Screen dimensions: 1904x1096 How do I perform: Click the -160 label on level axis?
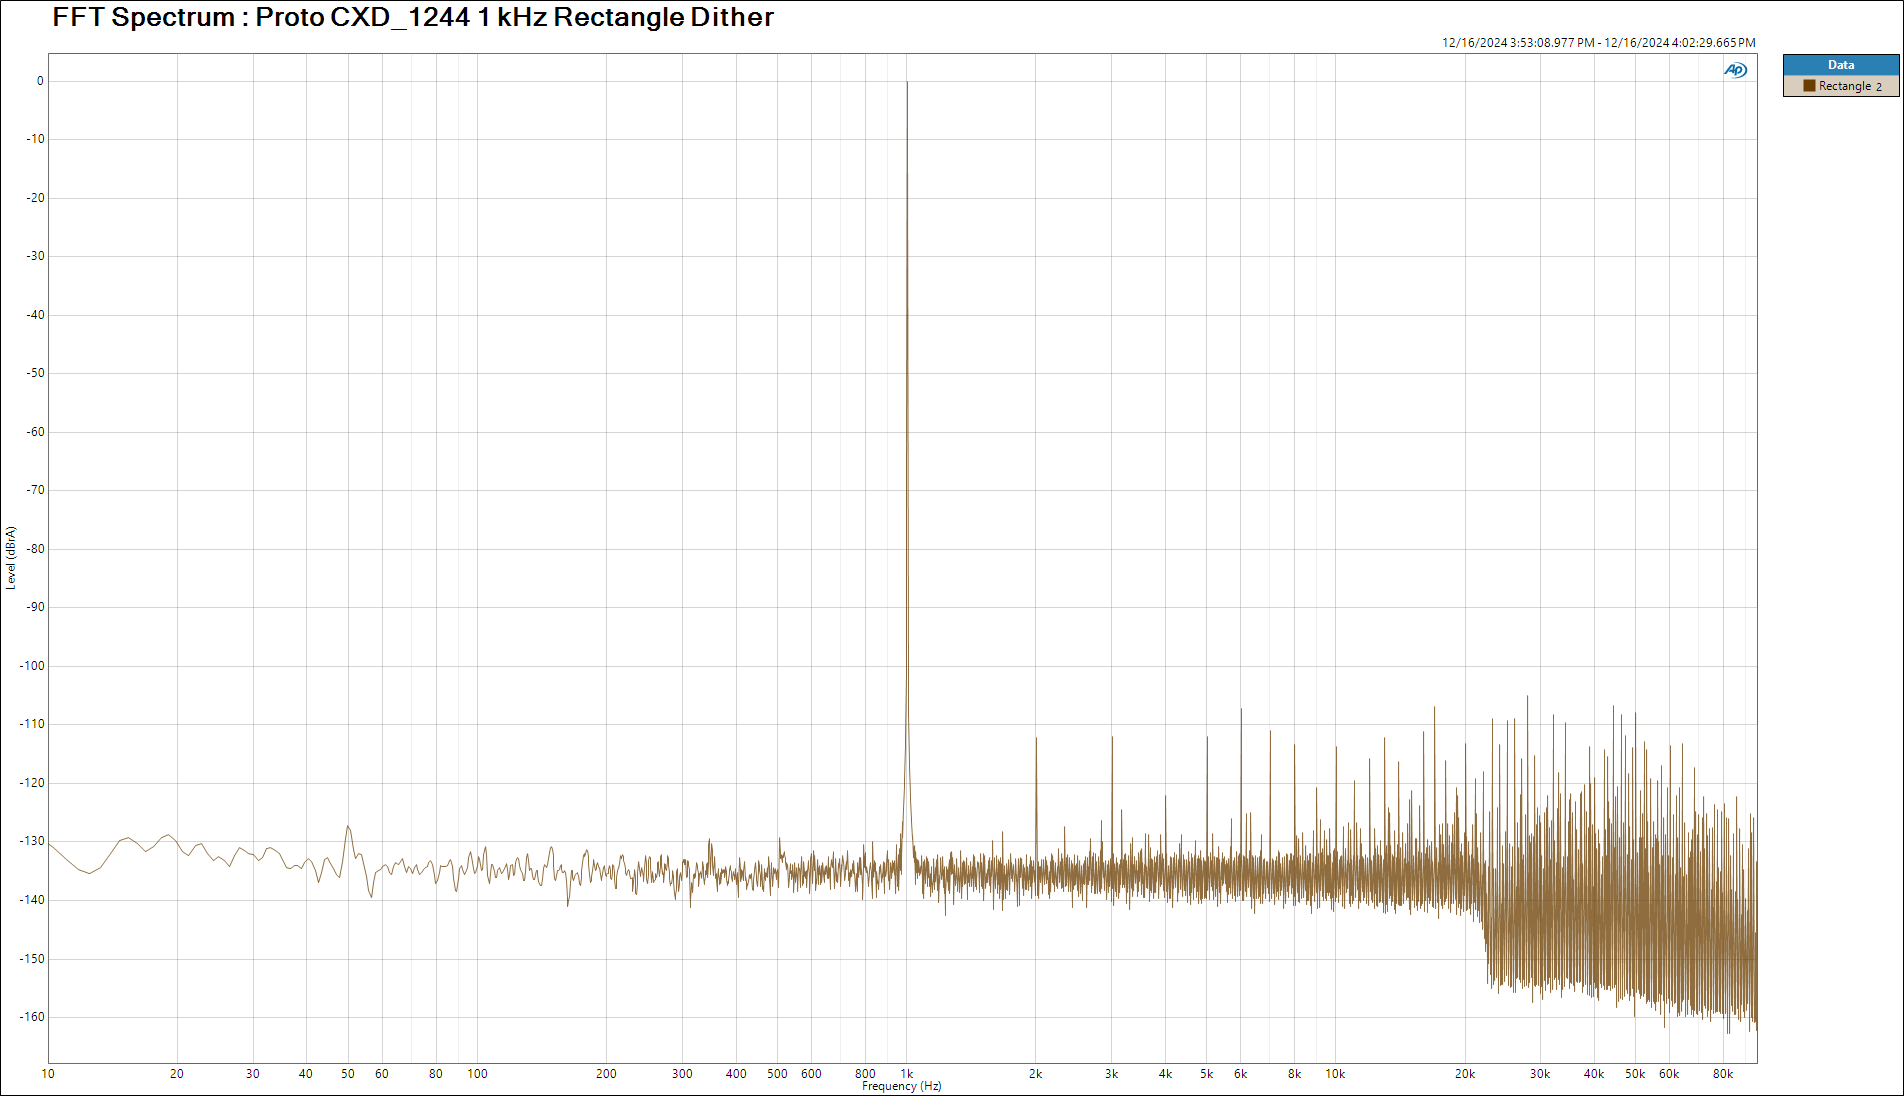pos(34,1017)
